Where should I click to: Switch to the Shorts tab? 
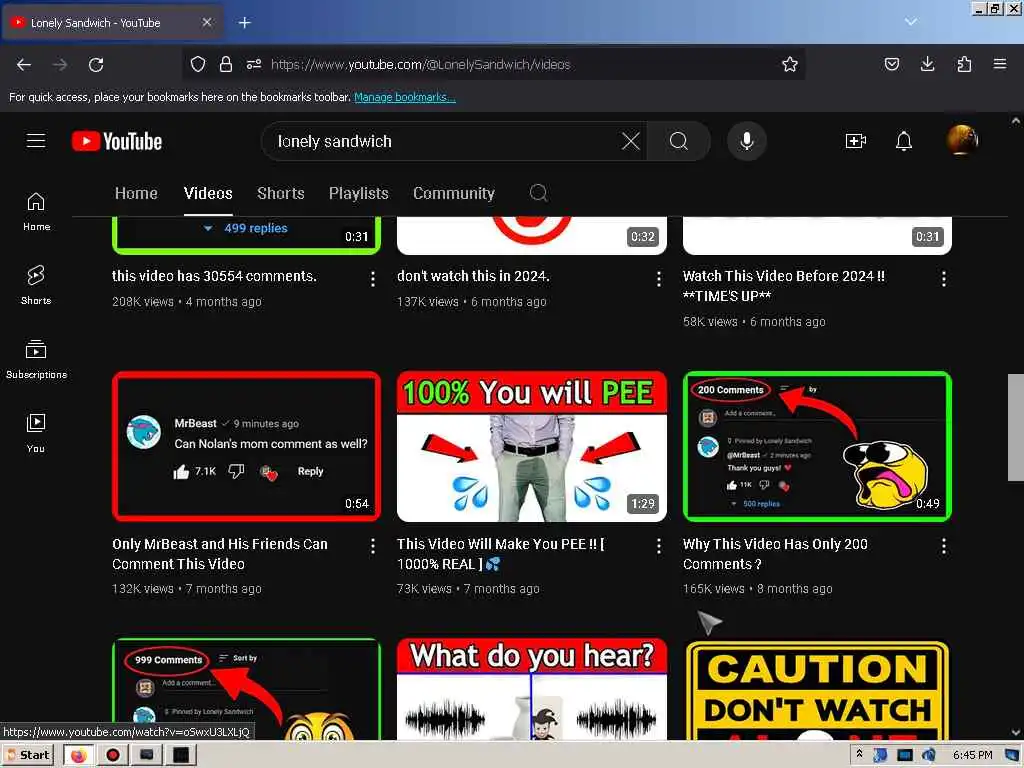[x=281, y=193]
